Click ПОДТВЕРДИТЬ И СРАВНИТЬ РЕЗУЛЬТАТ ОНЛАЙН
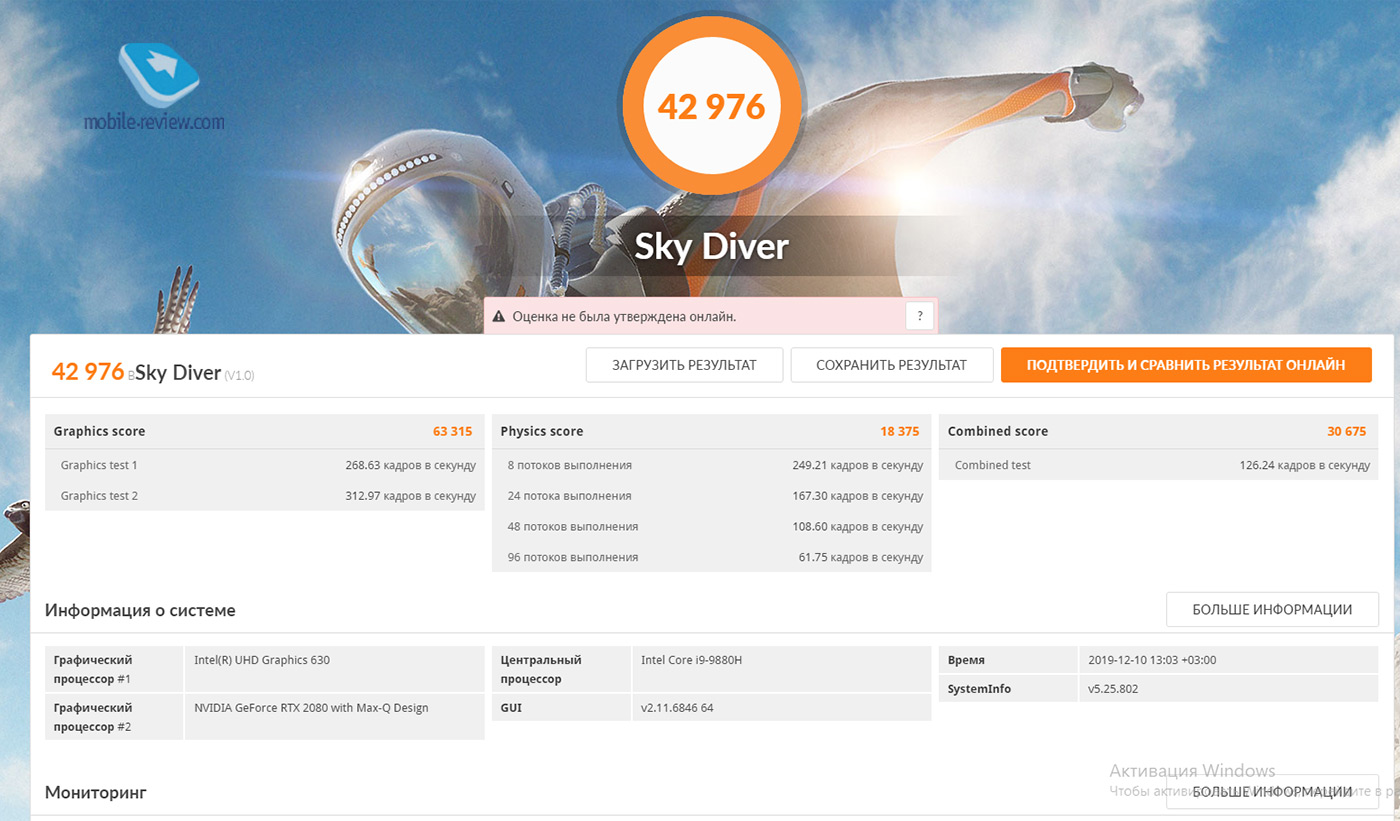This screenshot has height=821, width=1400. tap(1185, 365)
